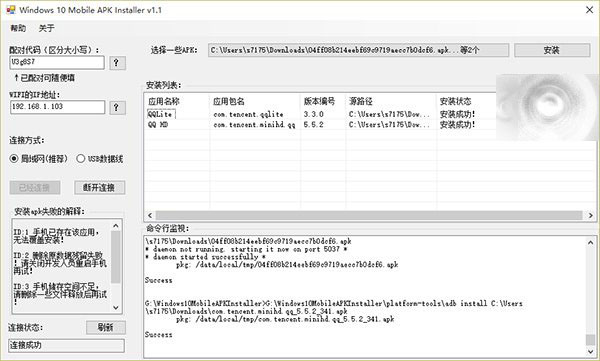Click the 源路径 column header
Screen dimensions: 600x361
coord(361,101)
